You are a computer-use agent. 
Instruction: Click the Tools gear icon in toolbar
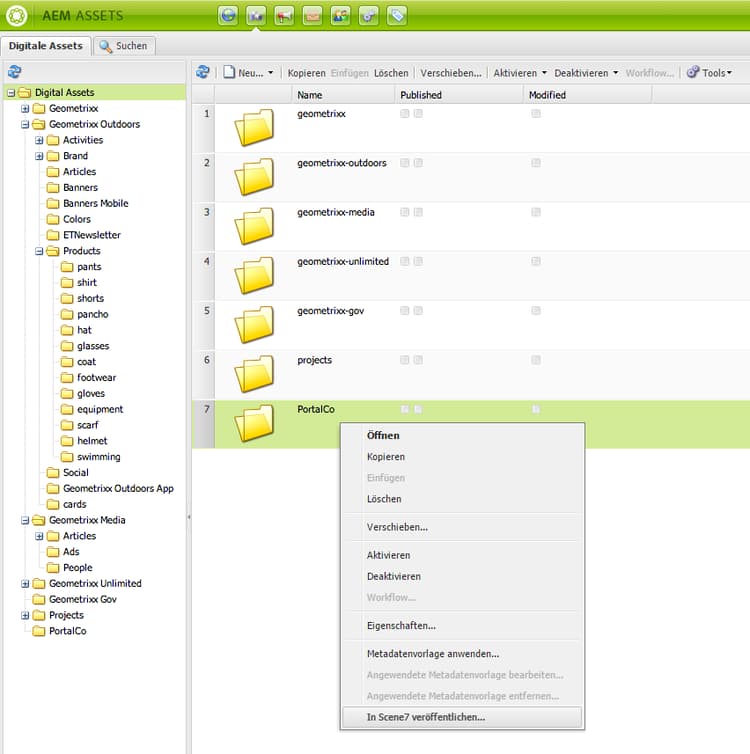(x=693, y=72)
